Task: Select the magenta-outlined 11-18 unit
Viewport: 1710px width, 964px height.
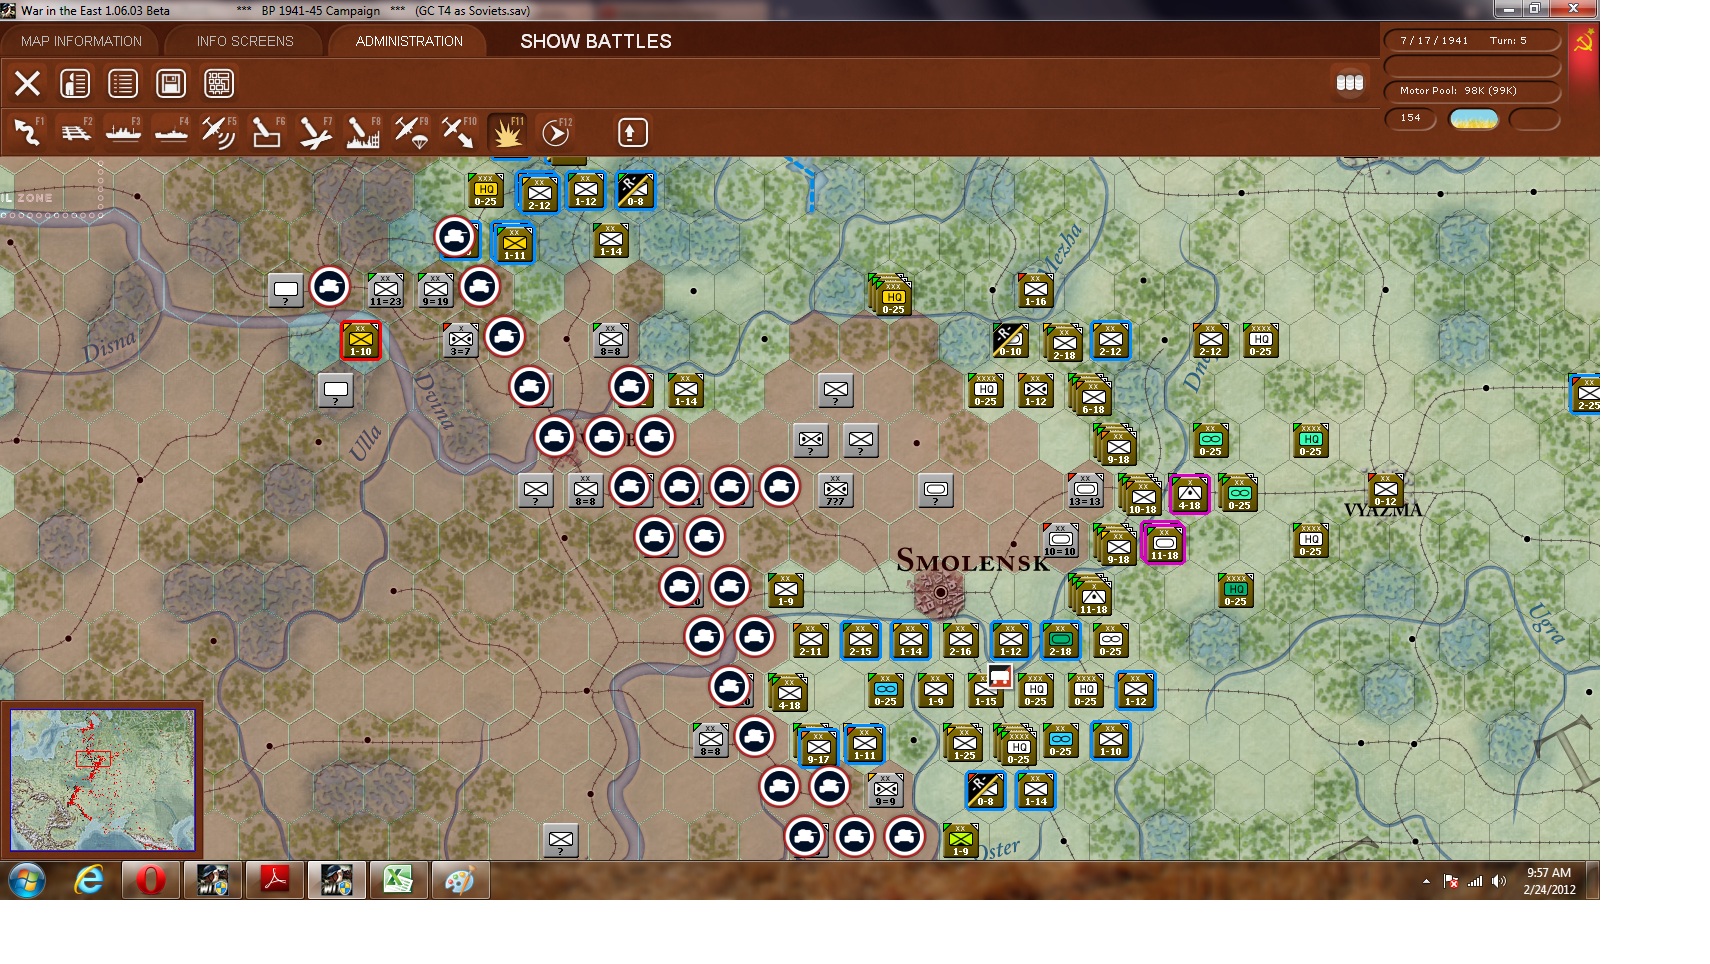Action: pos(1164,544)
